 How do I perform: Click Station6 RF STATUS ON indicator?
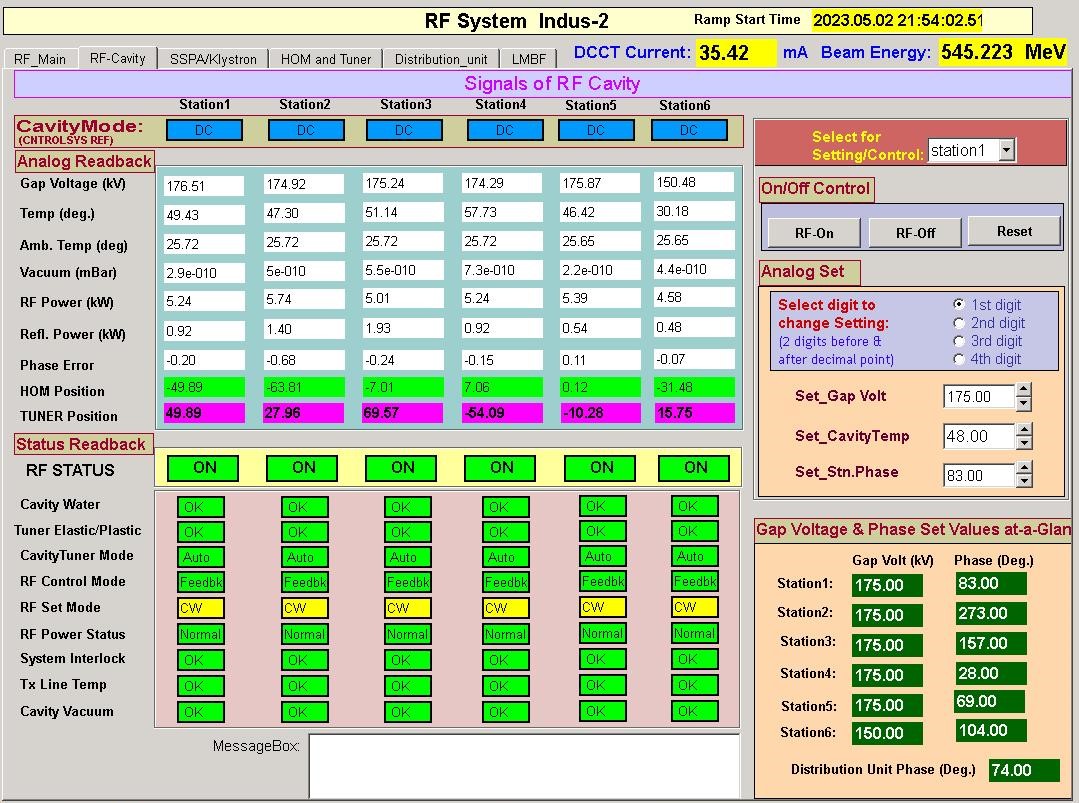pos(695,468)
